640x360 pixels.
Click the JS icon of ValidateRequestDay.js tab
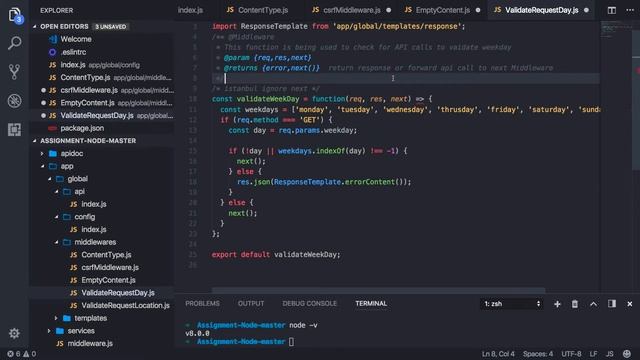(x=497, y=10)
